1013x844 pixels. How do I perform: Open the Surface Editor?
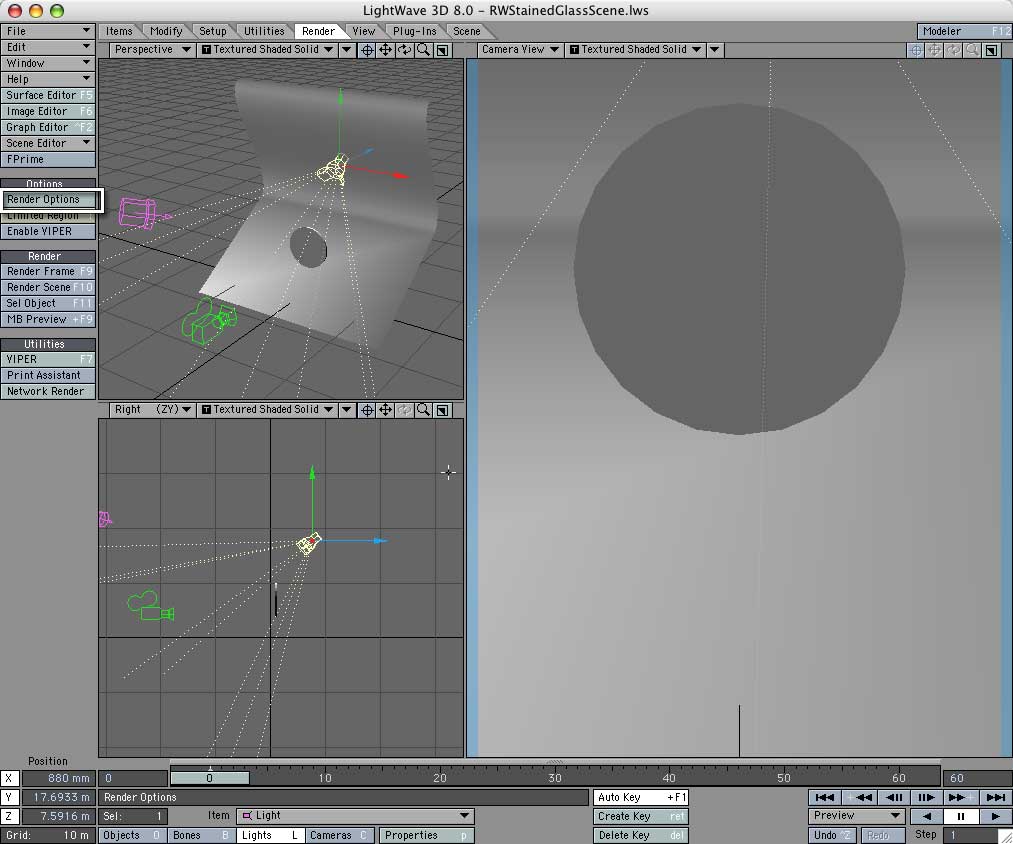(x=48, y=96)
